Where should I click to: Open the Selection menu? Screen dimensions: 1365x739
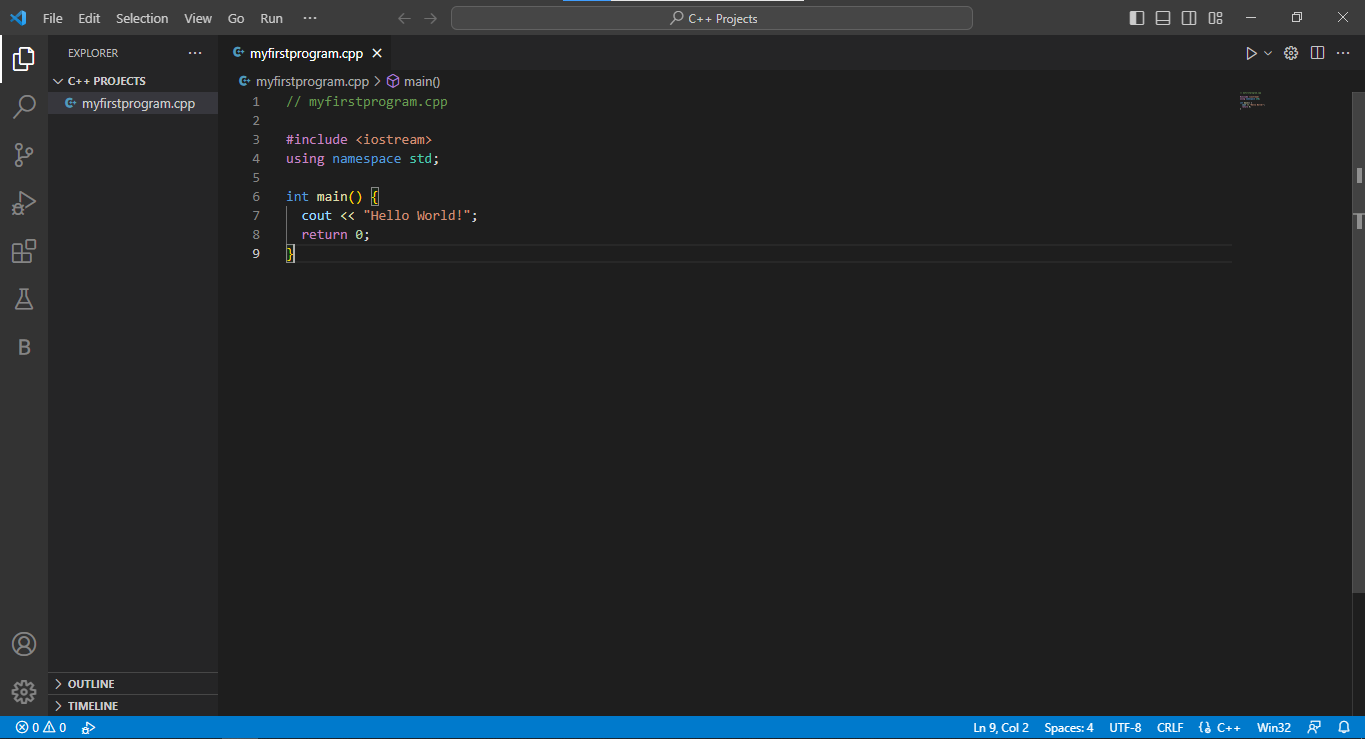coord(142,18)
